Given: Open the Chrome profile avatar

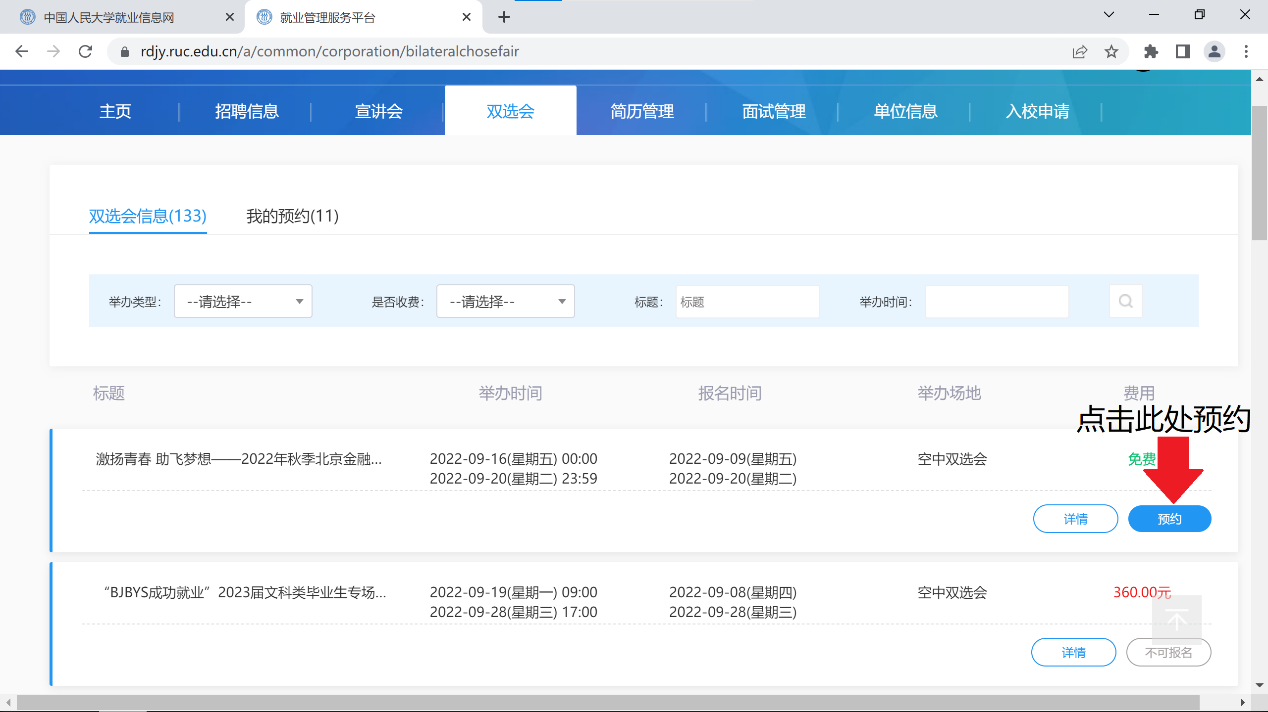Looking at the screenshot, I should 1214,51.
